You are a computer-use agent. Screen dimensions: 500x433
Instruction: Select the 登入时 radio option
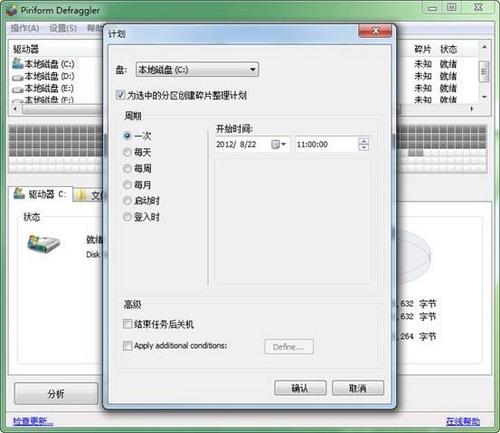pos(127,217)
